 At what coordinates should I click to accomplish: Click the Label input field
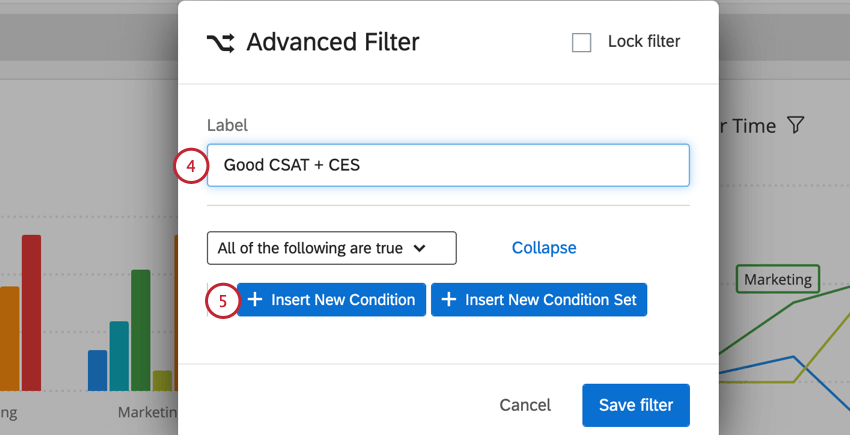click(448, 165)
